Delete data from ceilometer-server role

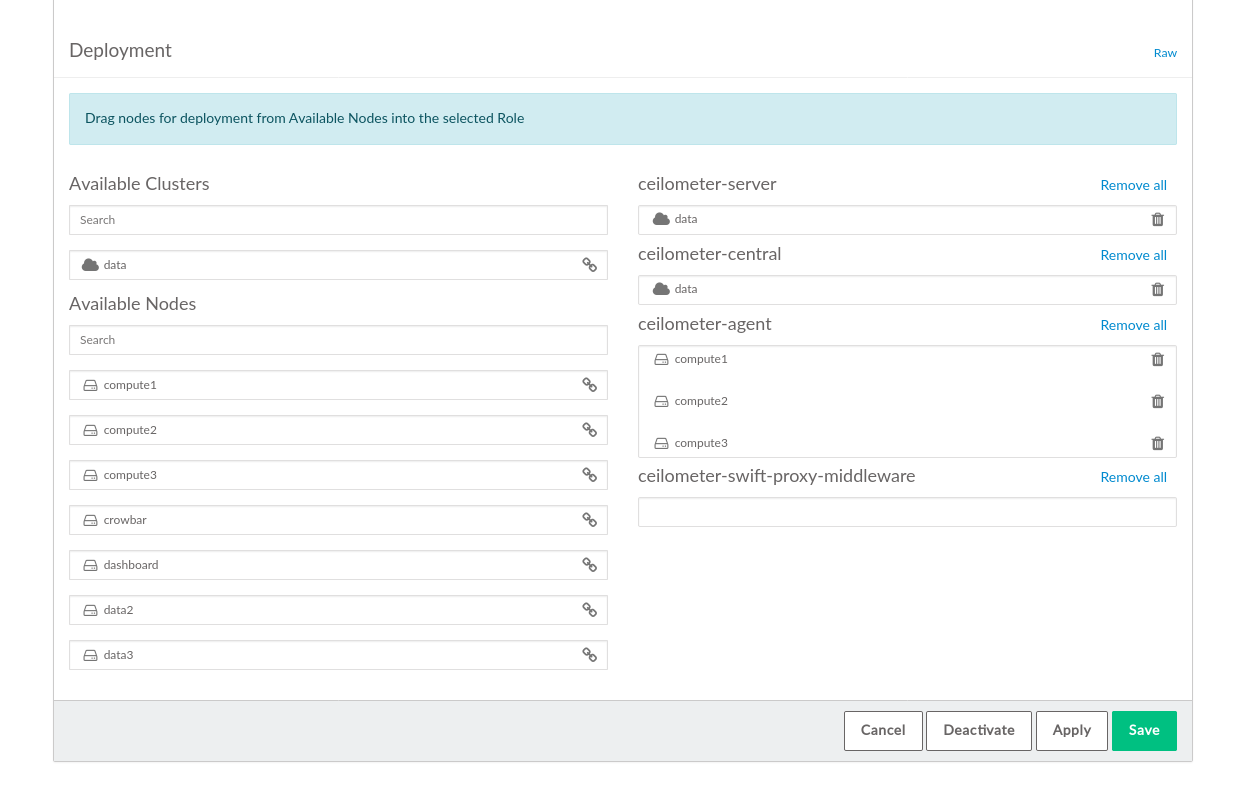[1157, 220]
